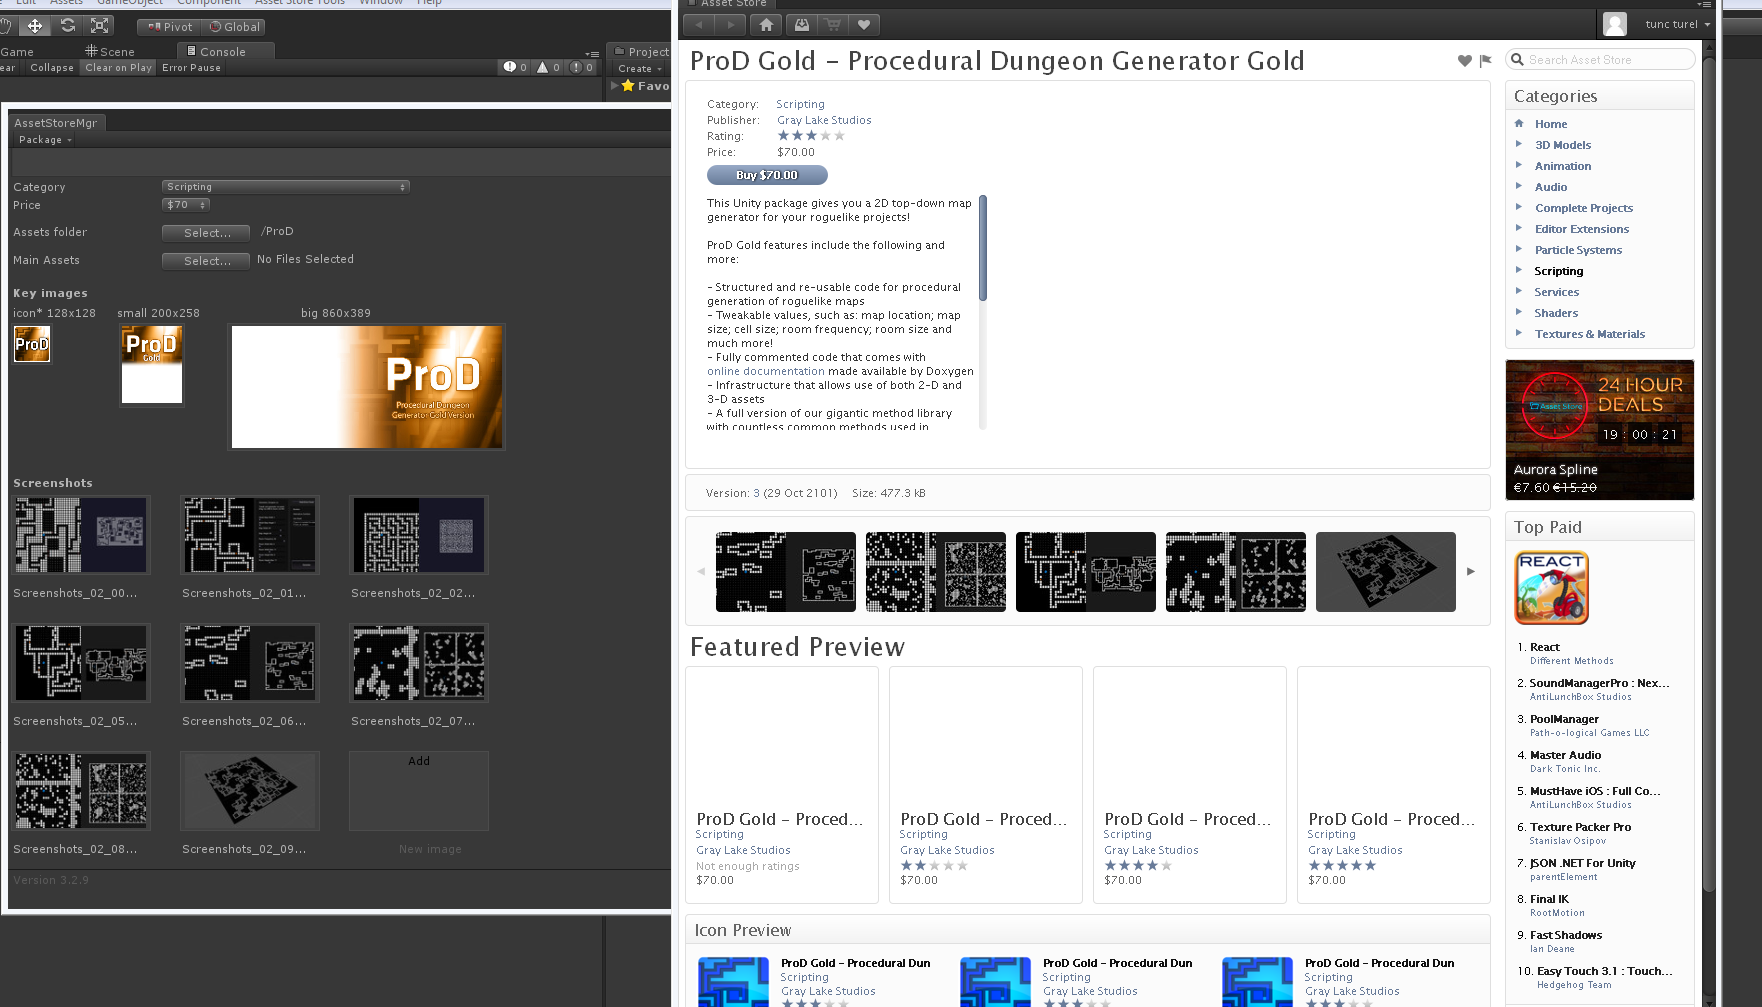This screenshot has height=1007, width=1762.
Task: Click the user avatar icon
Action: (1615, 24)
